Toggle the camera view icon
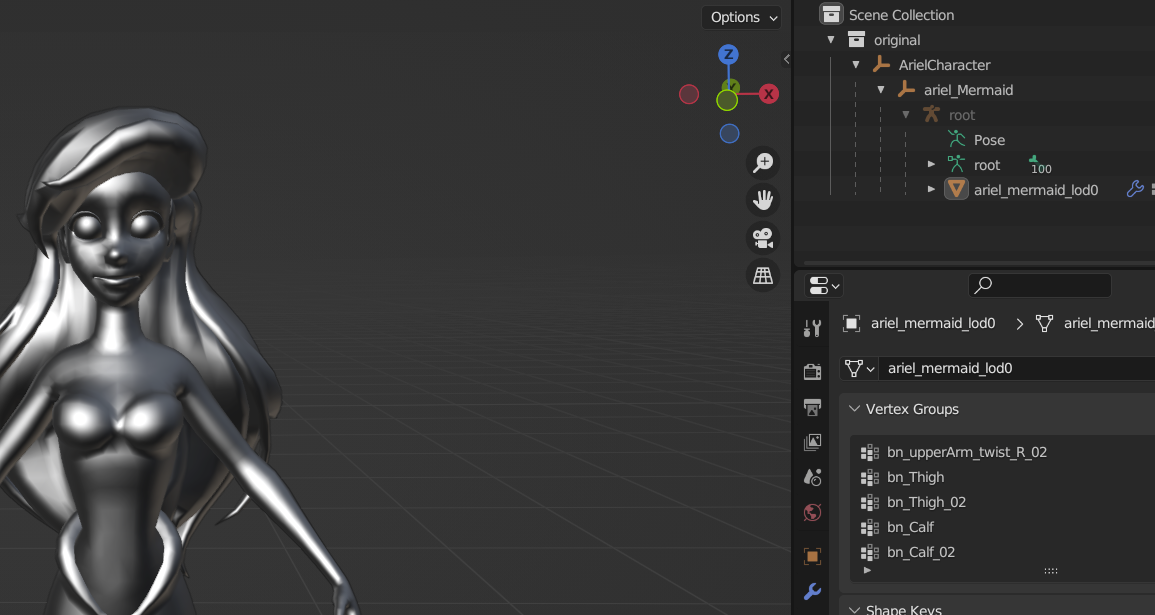Screen dimensions: 1155x615 tap(763, 238)
